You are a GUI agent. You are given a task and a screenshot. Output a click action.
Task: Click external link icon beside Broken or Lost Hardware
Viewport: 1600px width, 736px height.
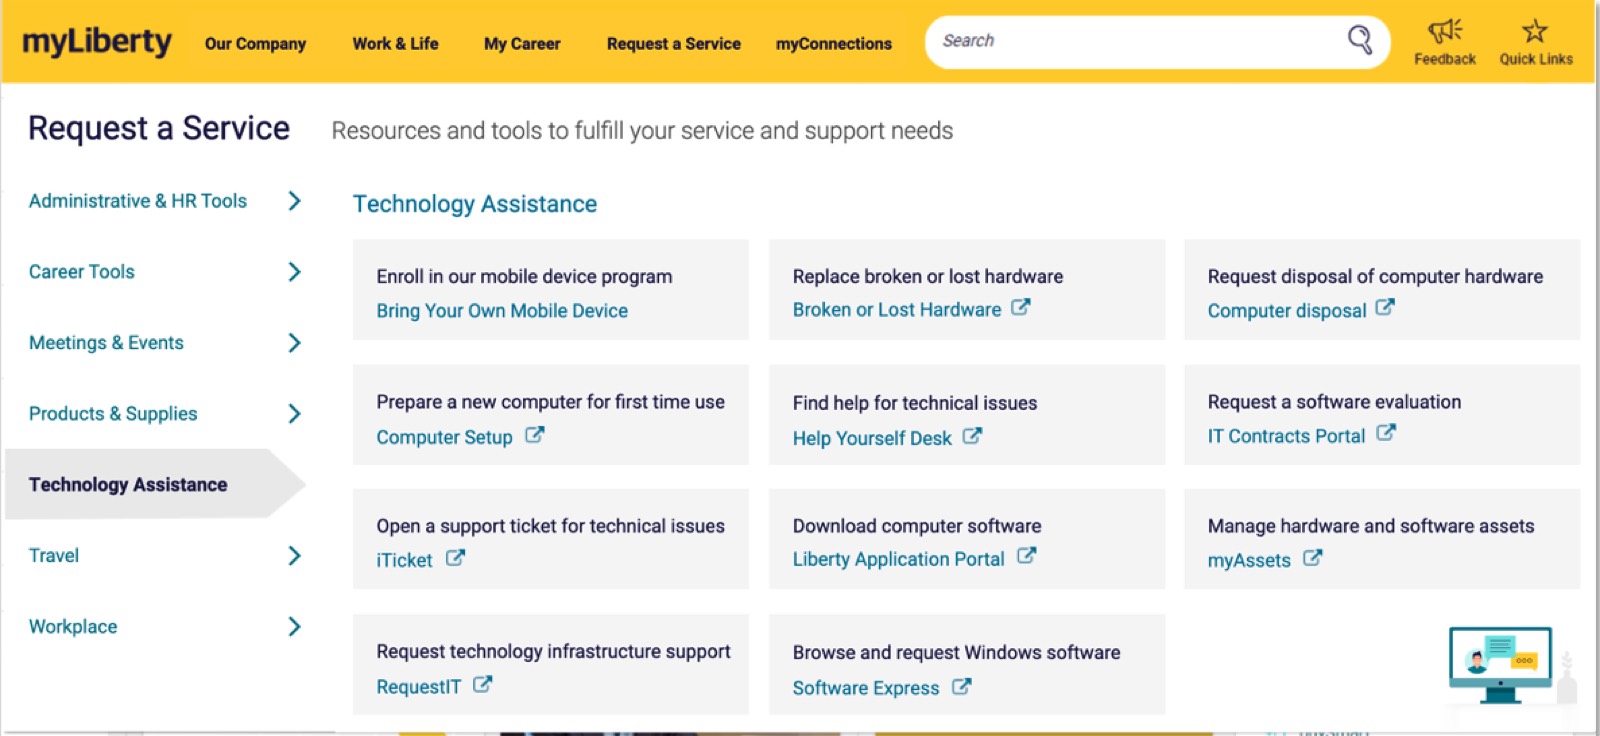coord(1020,307)
